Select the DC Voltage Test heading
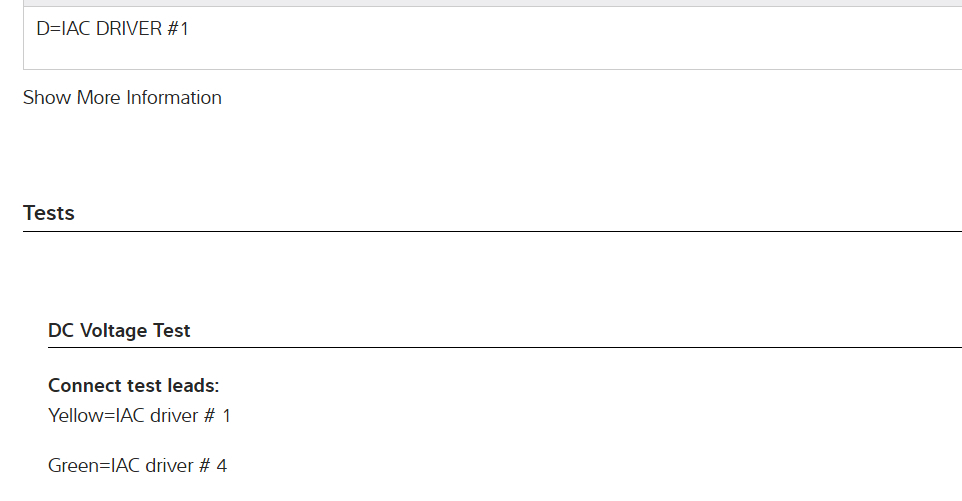The image size is (962, 501). click(119, 330)
